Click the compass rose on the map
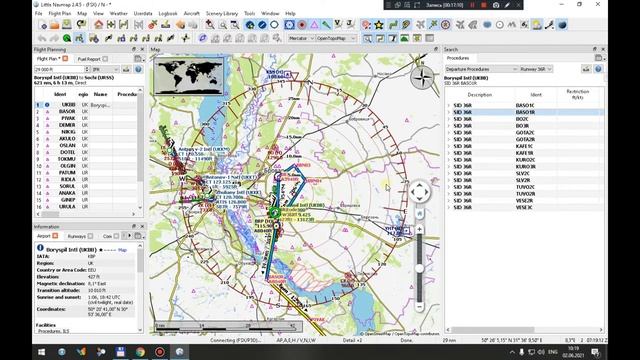The image size is (640, 360). 422,77
